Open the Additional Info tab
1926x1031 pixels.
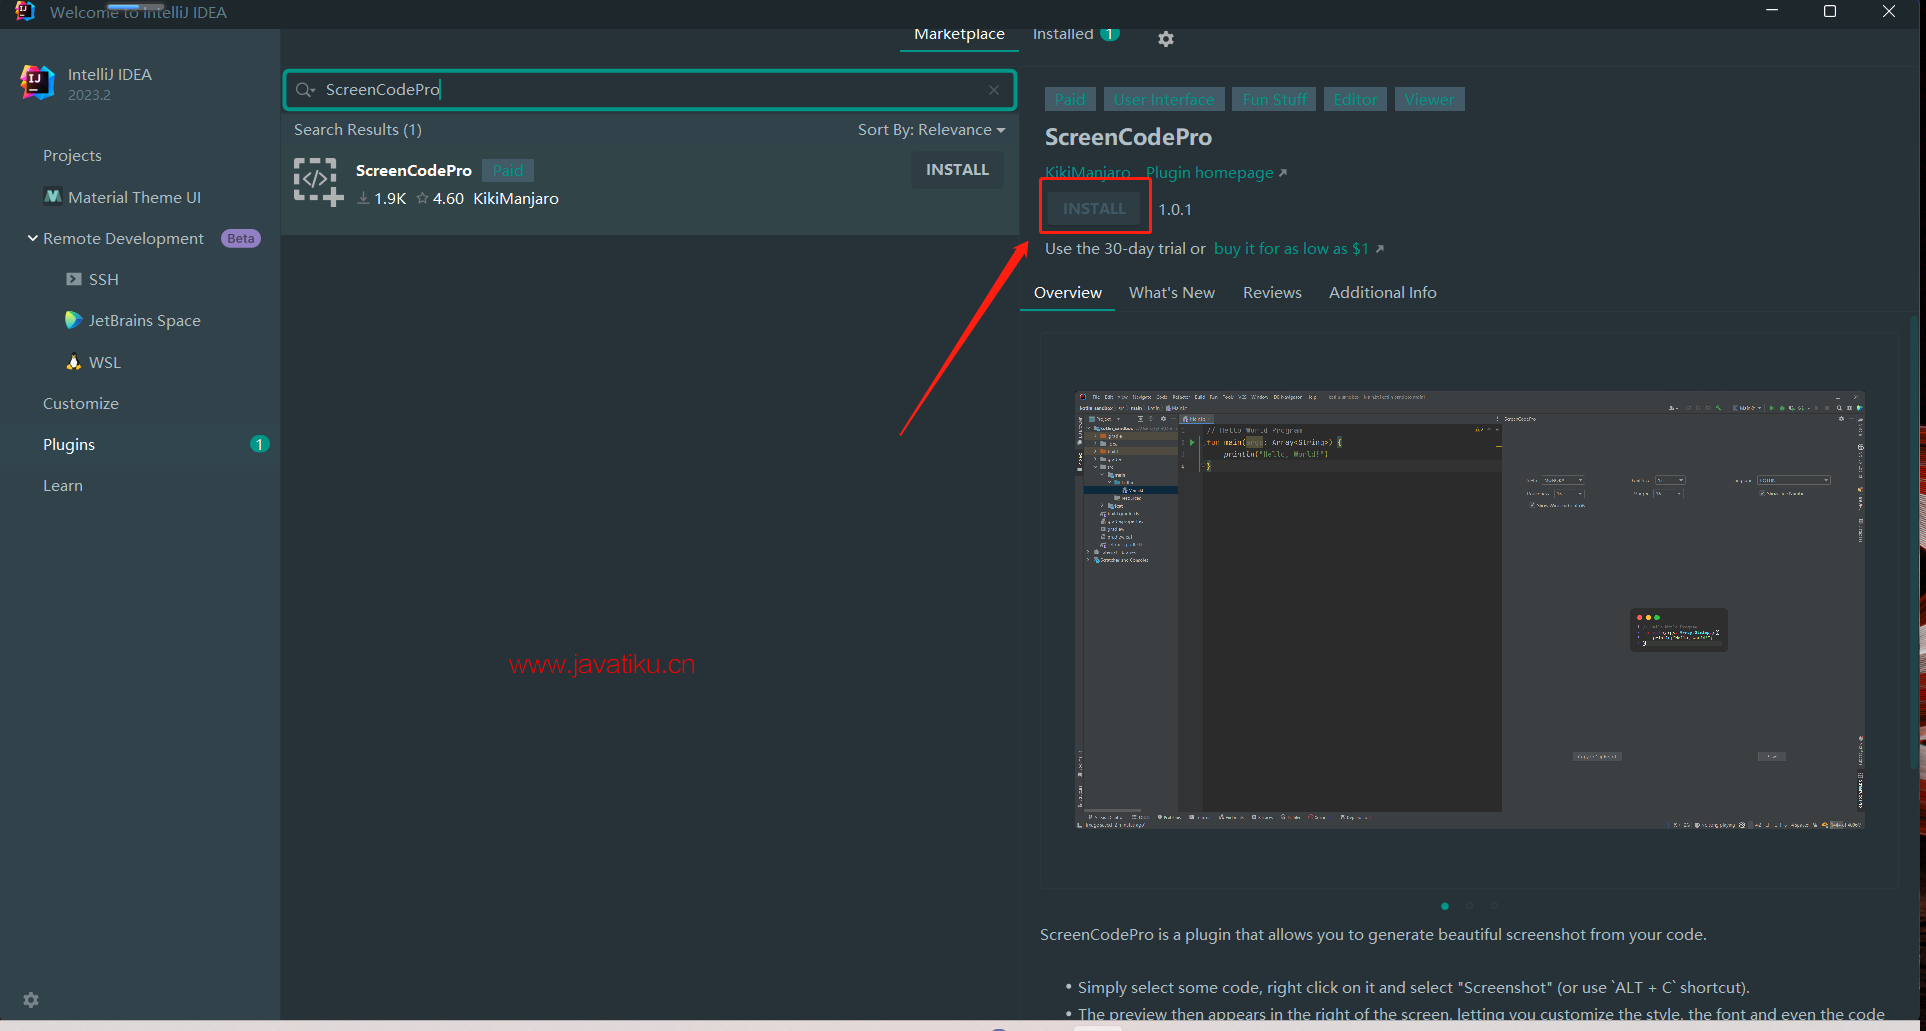[x=1382, y=293]
